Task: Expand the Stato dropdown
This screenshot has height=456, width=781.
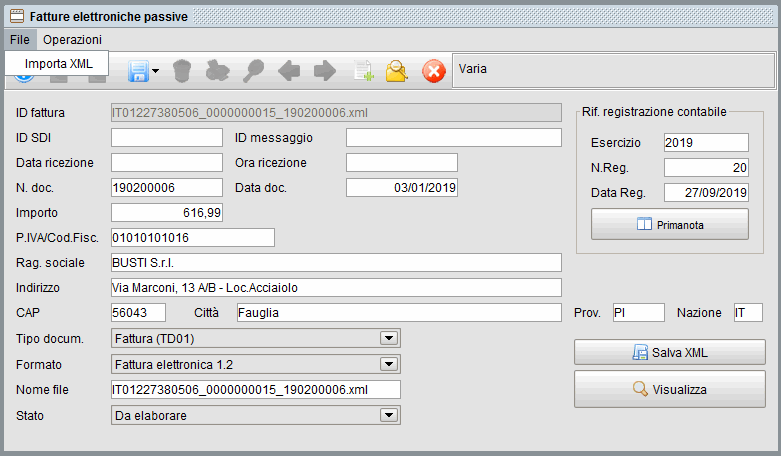Action: tap(389, 415)
